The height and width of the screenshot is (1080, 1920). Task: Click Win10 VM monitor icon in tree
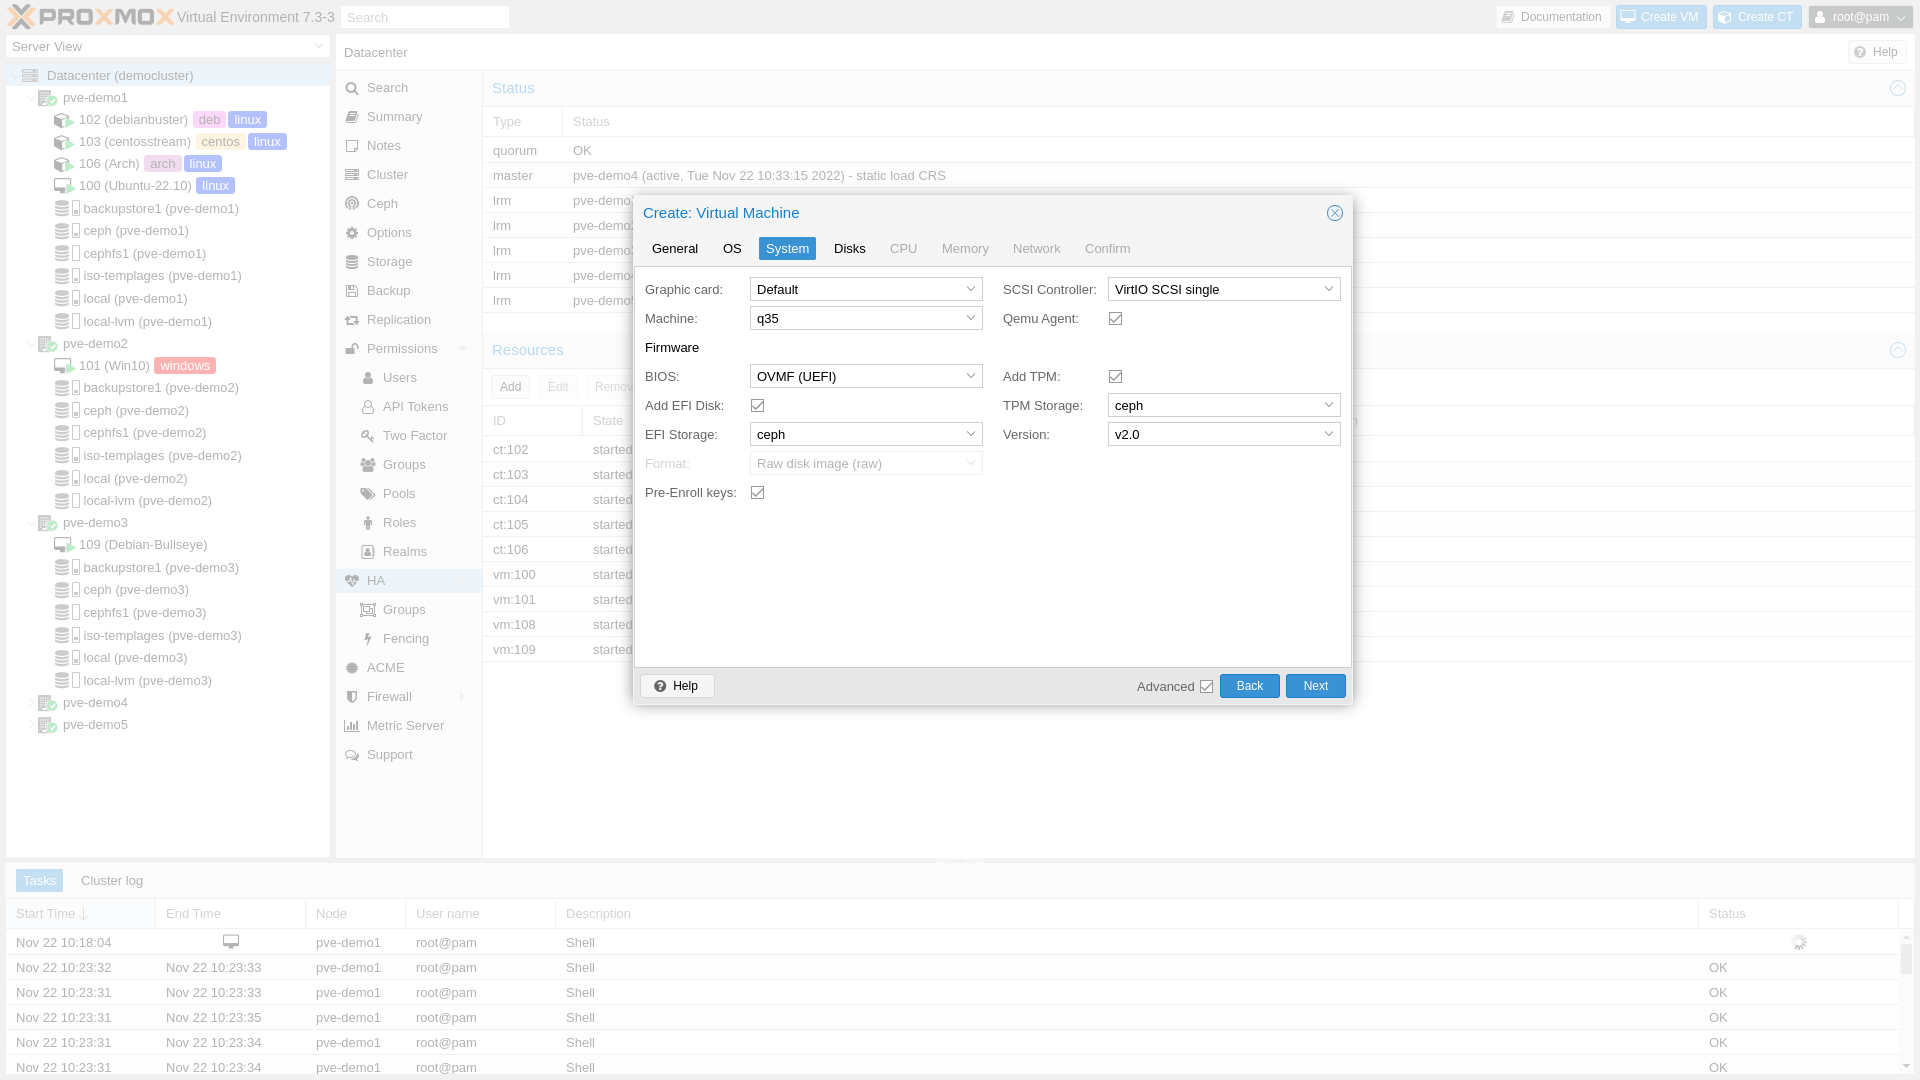pos(63,366)
